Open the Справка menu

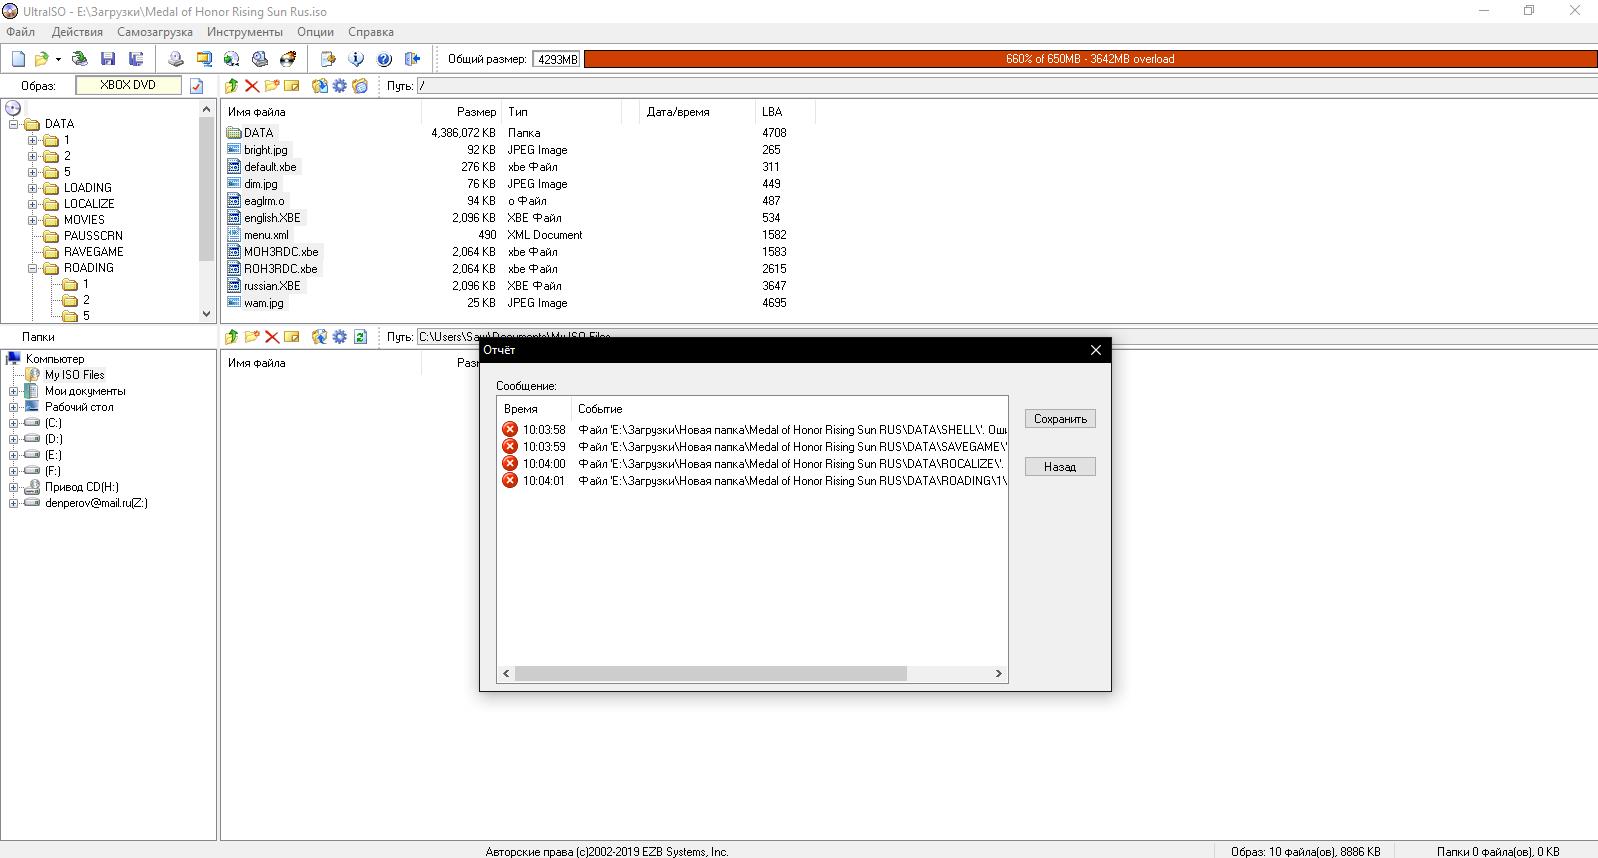(371, 32)
